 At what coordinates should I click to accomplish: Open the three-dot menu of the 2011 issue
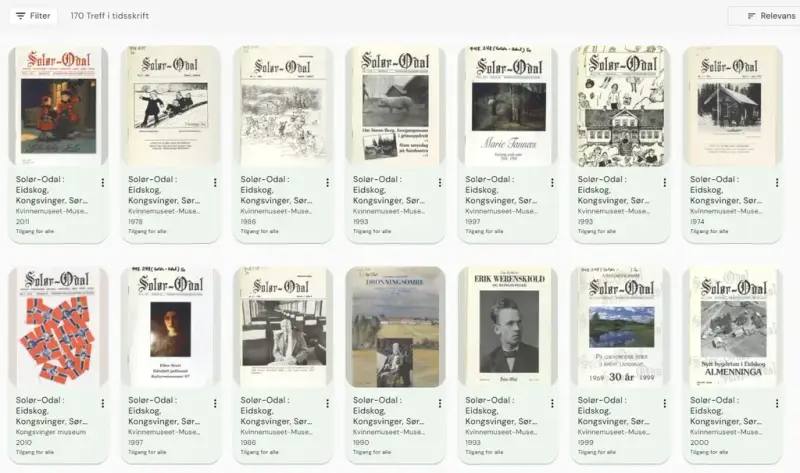pos(103,183)
